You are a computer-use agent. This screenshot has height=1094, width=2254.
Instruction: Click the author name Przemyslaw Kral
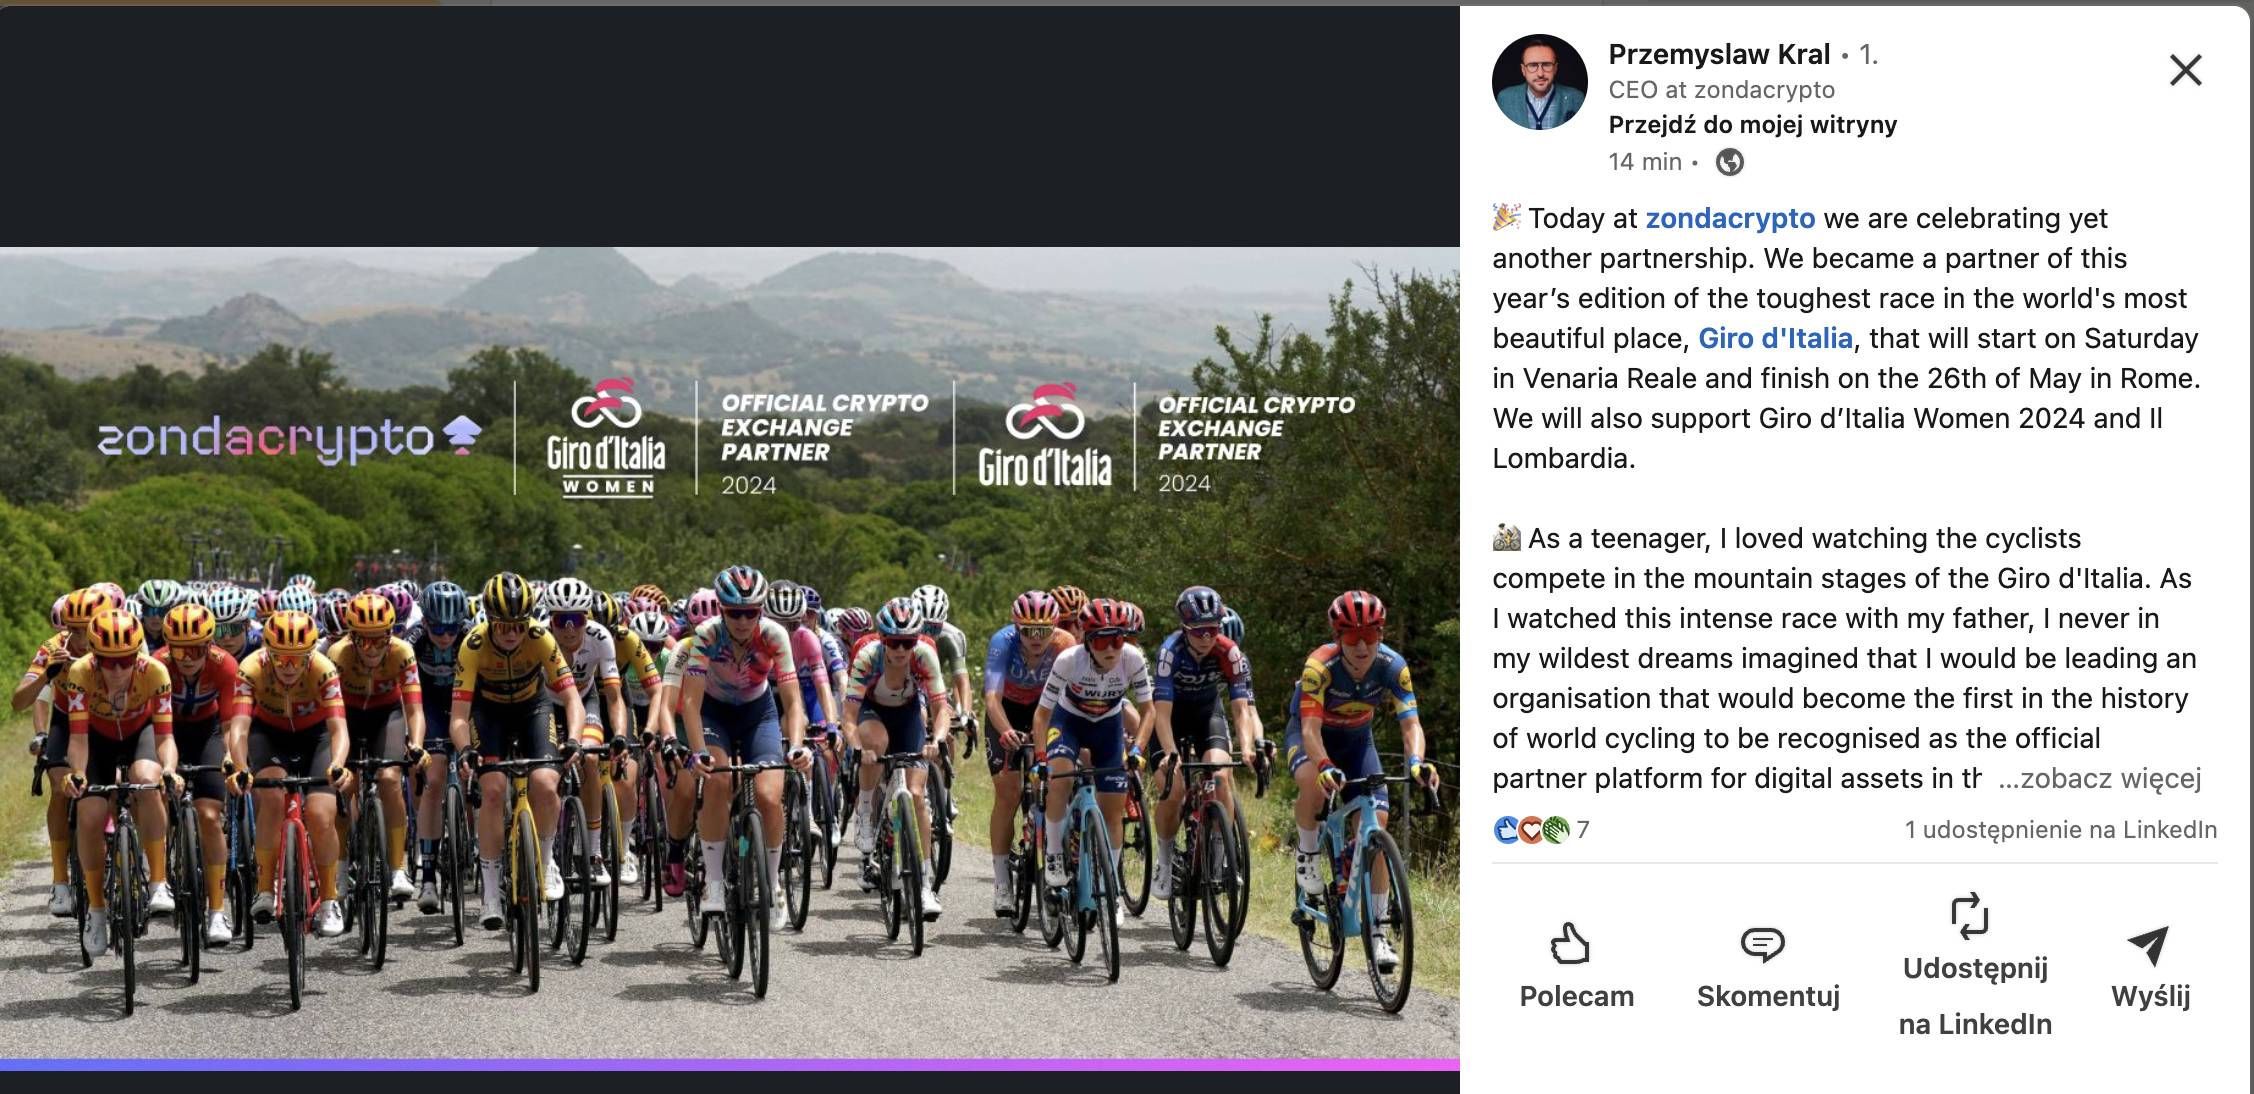(x=1718, y=54)
